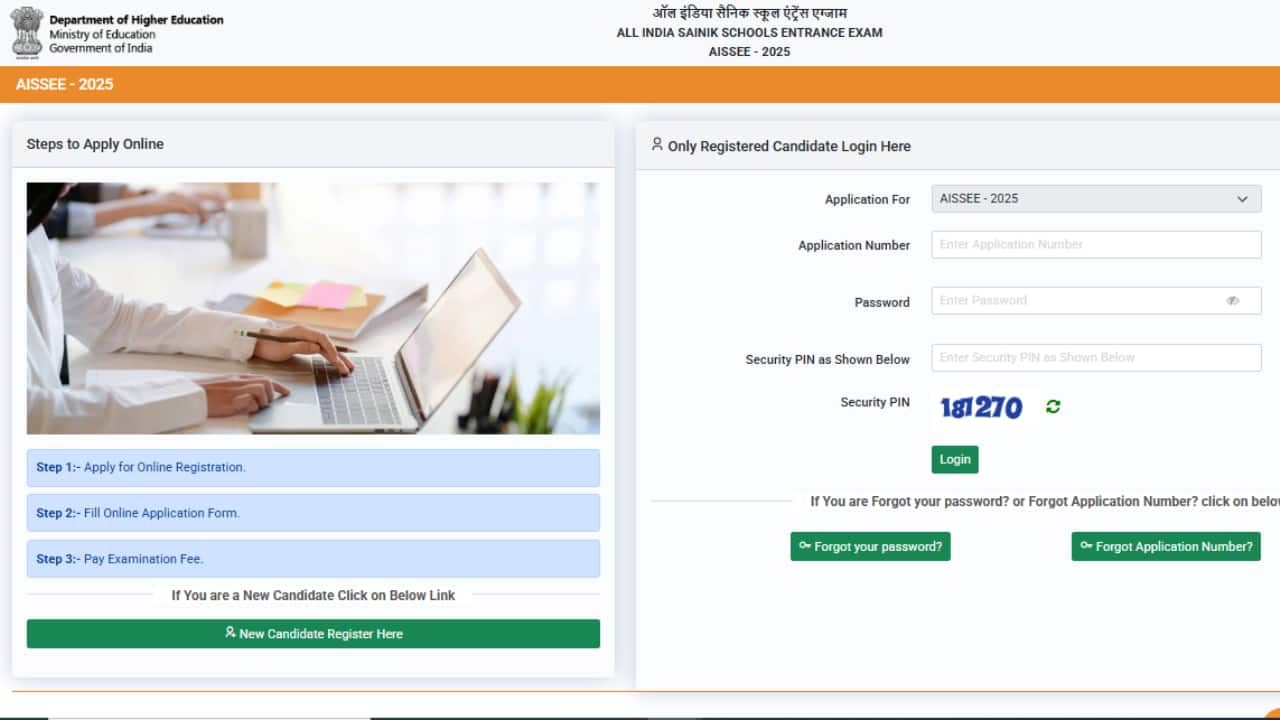Click the Steps to Apply Online heading

click(95, 144)
